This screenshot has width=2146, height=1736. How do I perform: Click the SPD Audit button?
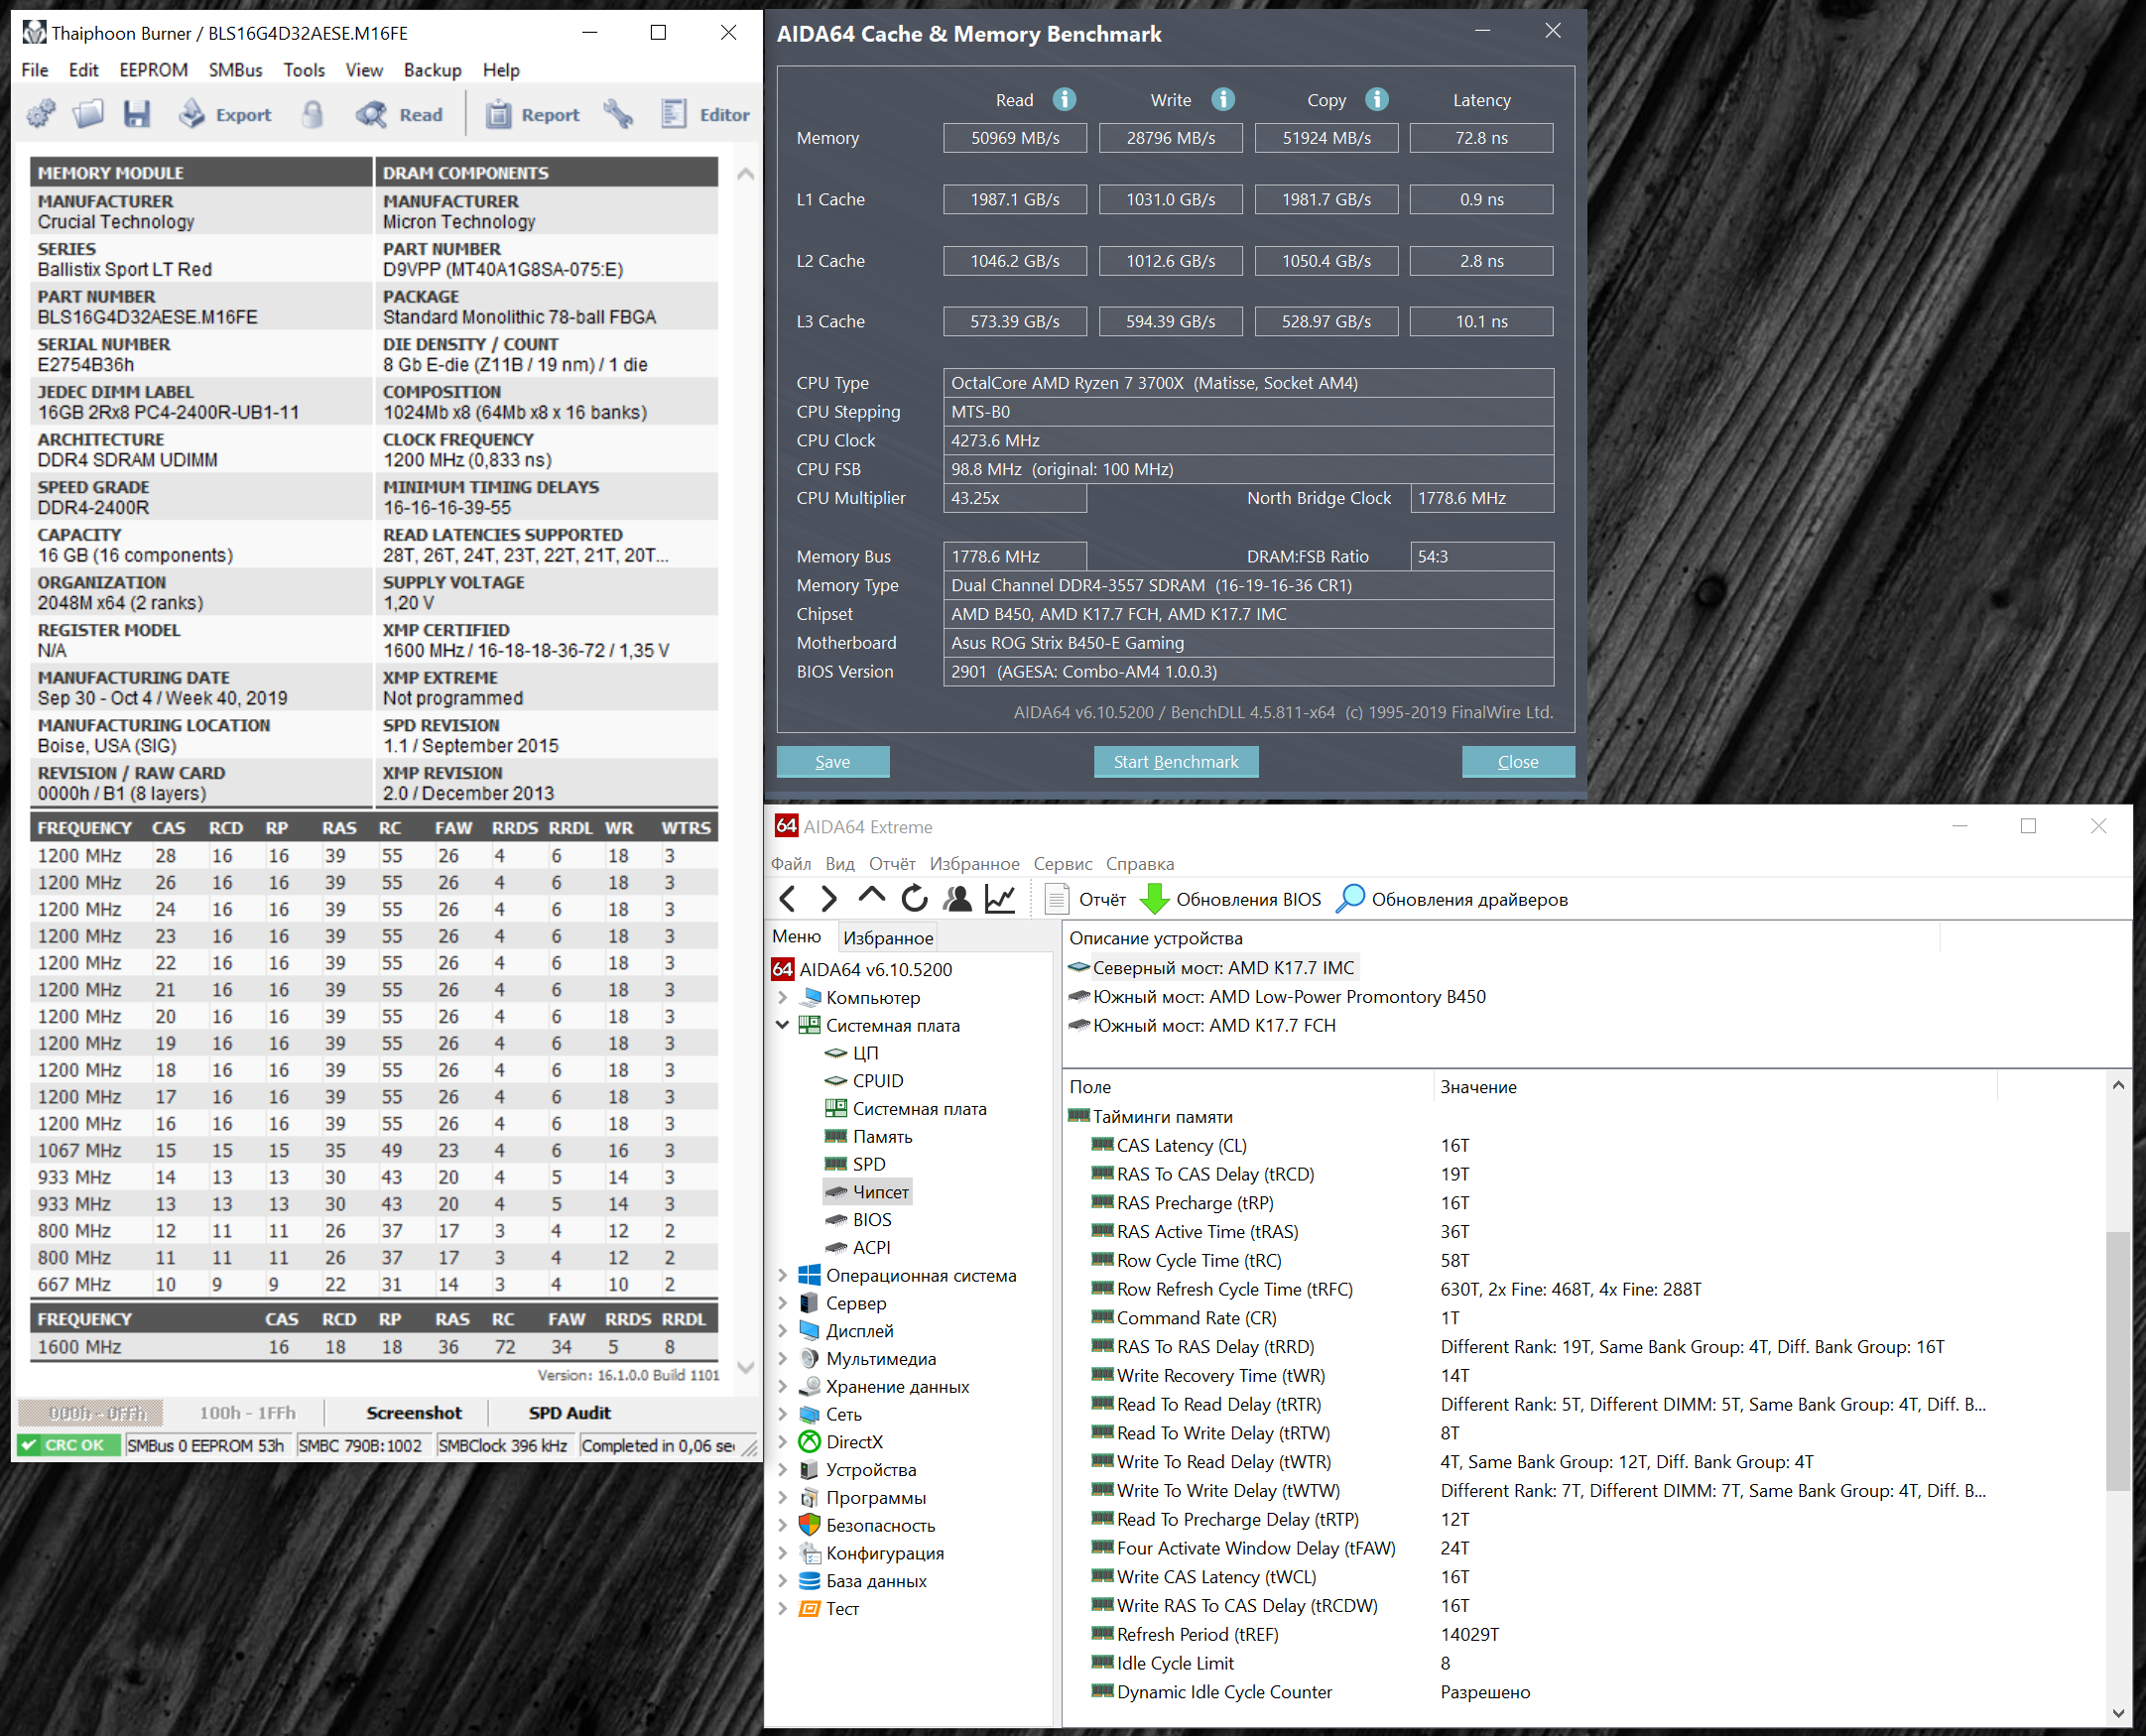tap(569, 1412)
